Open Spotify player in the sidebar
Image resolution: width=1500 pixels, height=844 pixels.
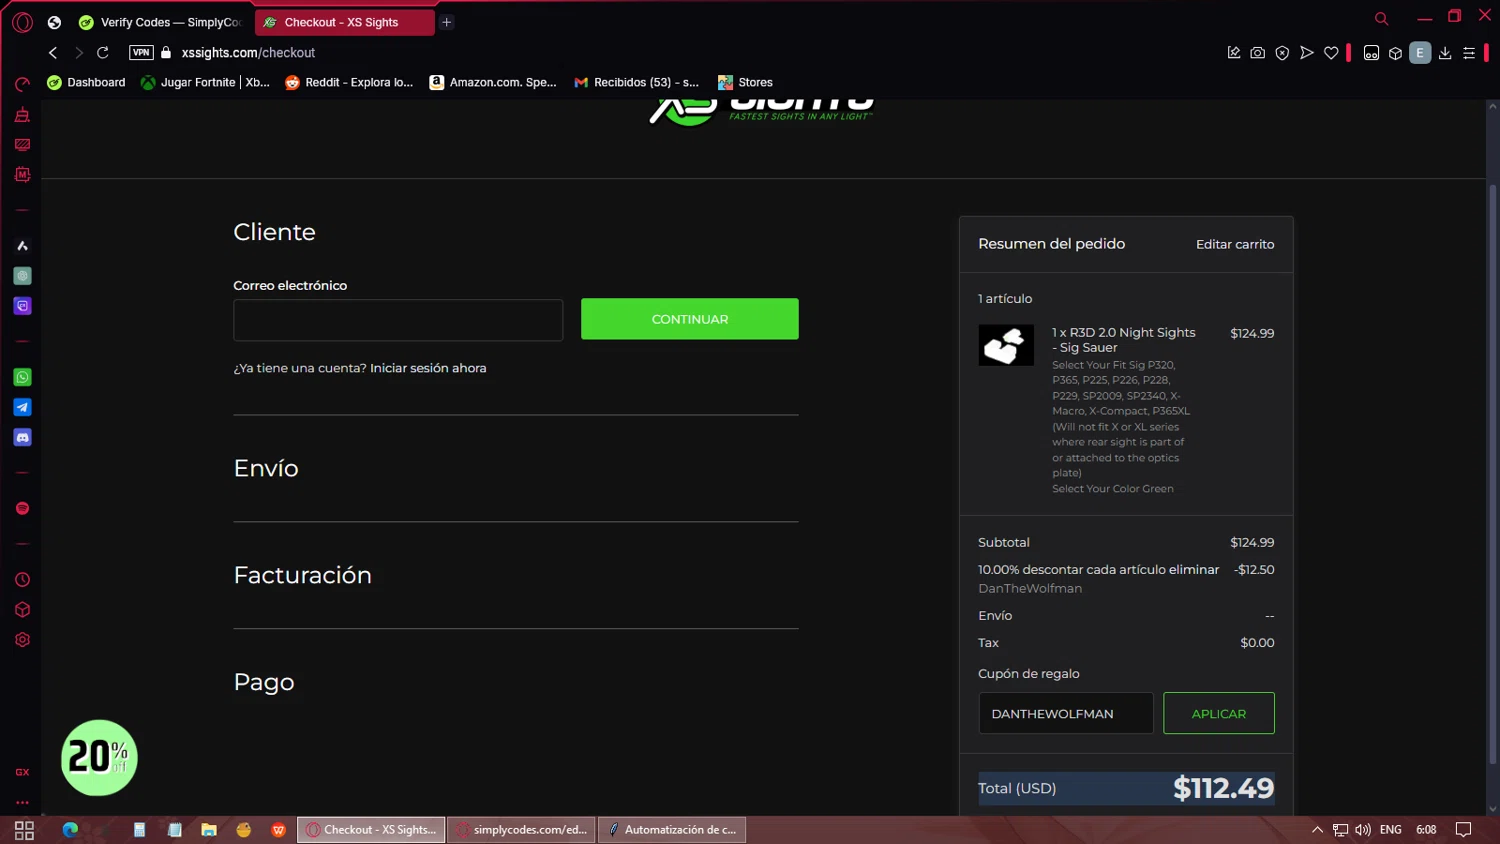coord(22,508)
